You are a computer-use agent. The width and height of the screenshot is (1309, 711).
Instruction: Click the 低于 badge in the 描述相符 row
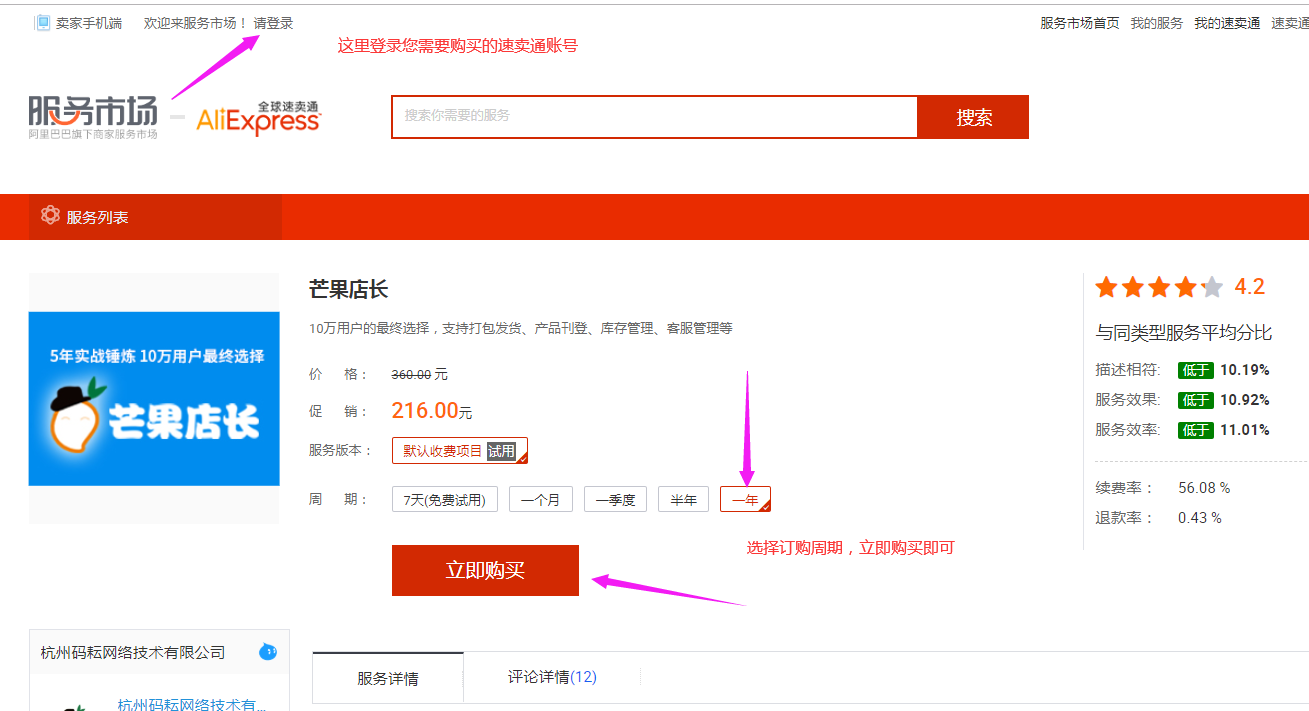click(1196, 370)
